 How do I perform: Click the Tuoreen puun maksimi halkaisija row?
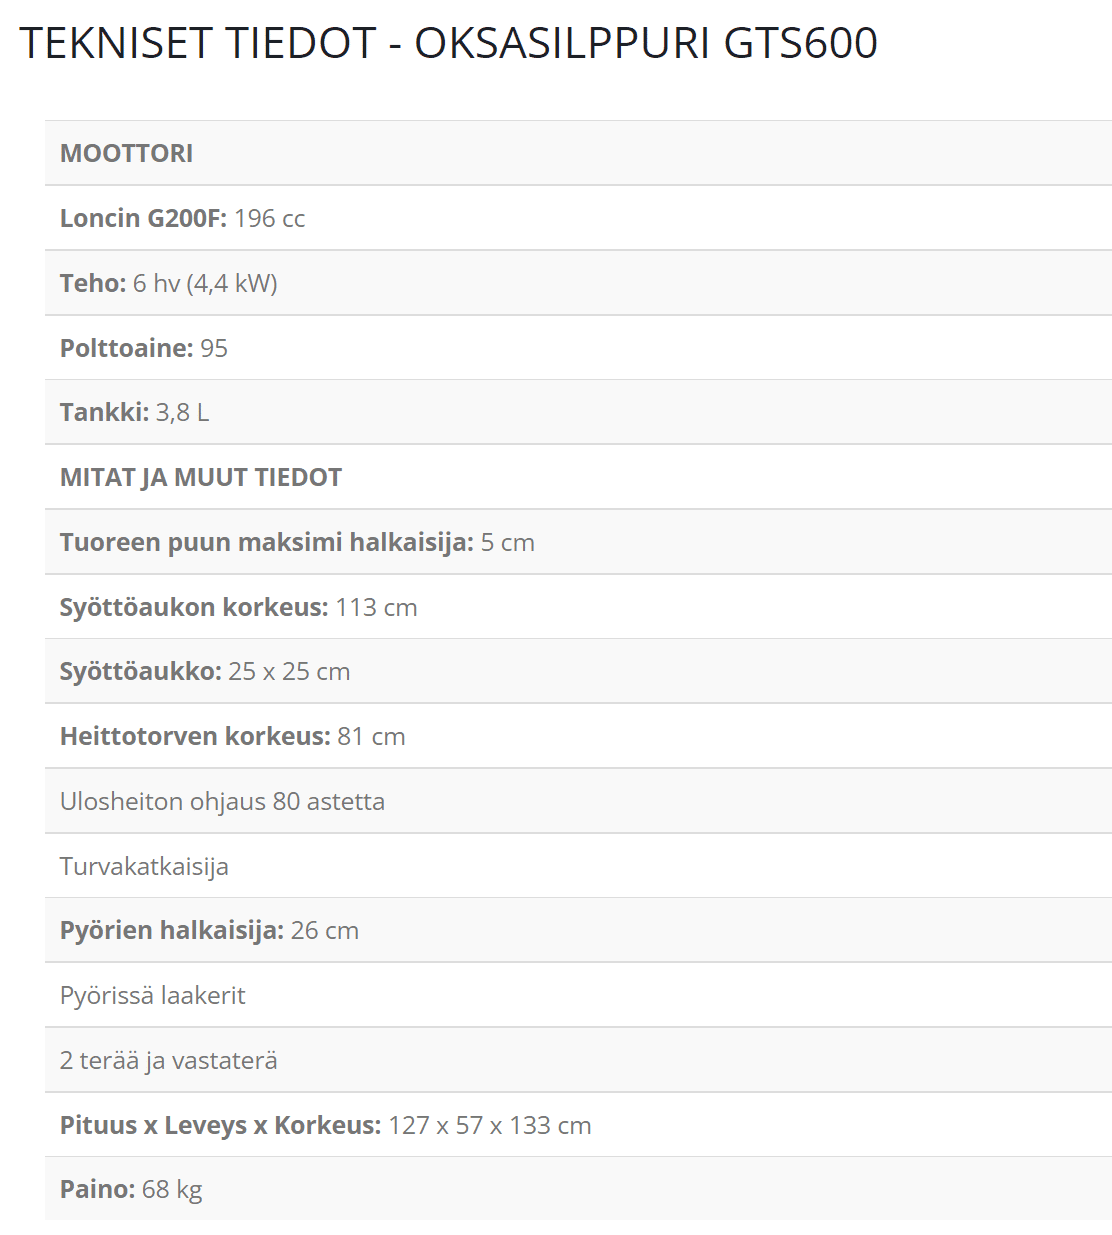tap(297, 542)
